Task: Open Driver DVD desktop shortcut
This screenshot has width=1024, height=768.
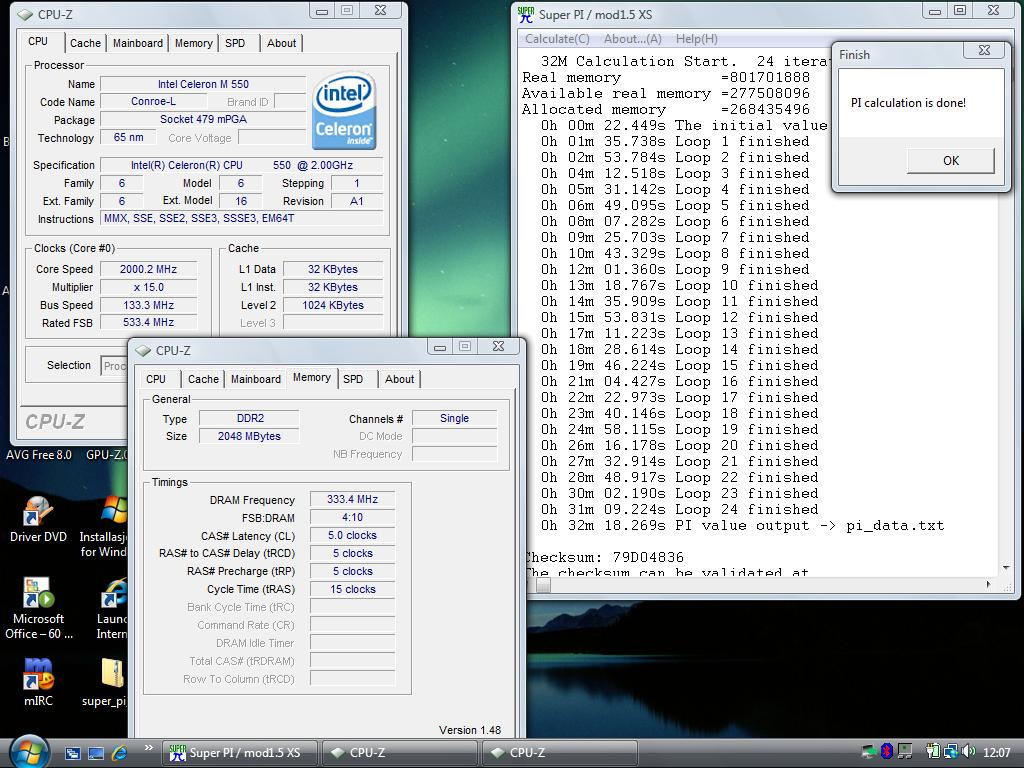Action: click(38, 519)
